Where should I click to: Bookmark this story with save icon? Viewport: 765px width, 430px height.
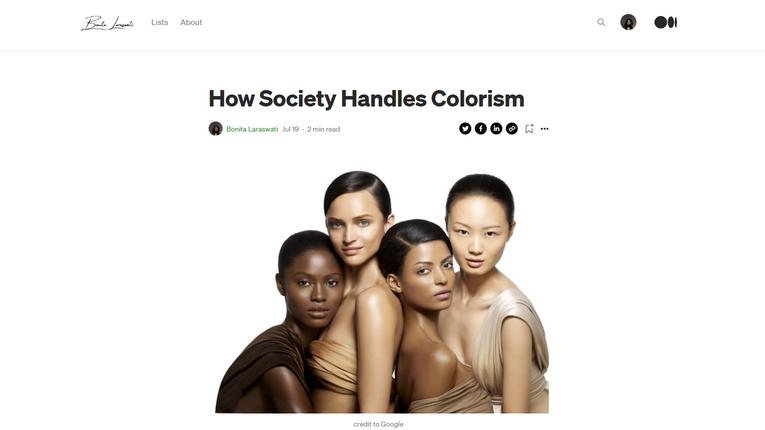point(529,128)
